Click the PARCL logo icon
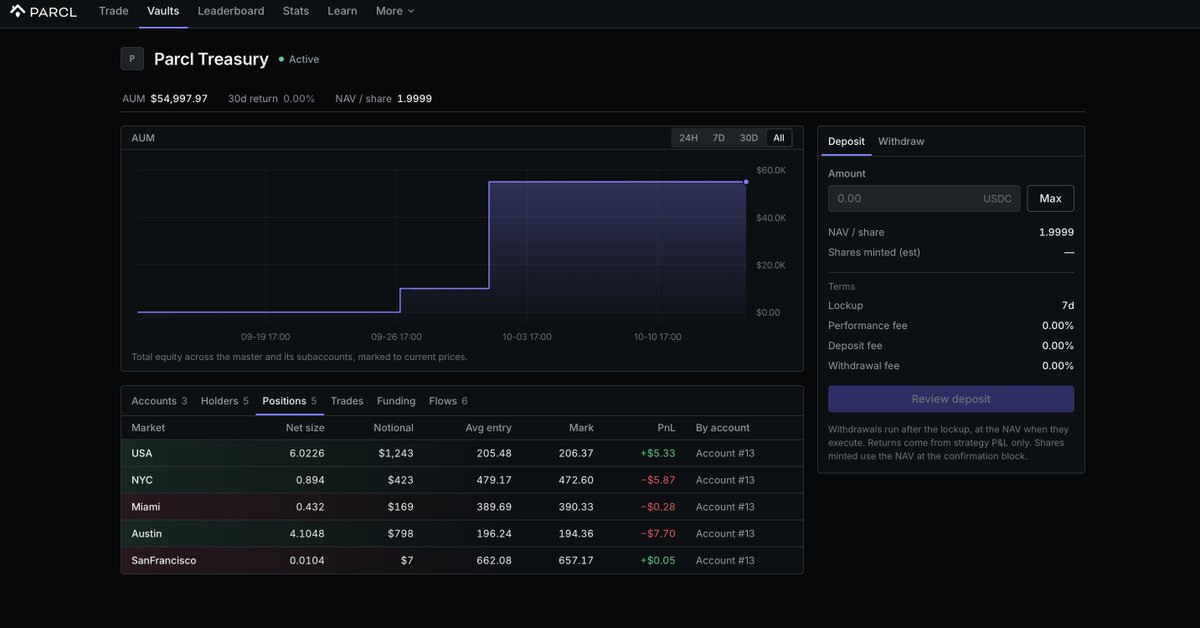 [x=17, y=11]
